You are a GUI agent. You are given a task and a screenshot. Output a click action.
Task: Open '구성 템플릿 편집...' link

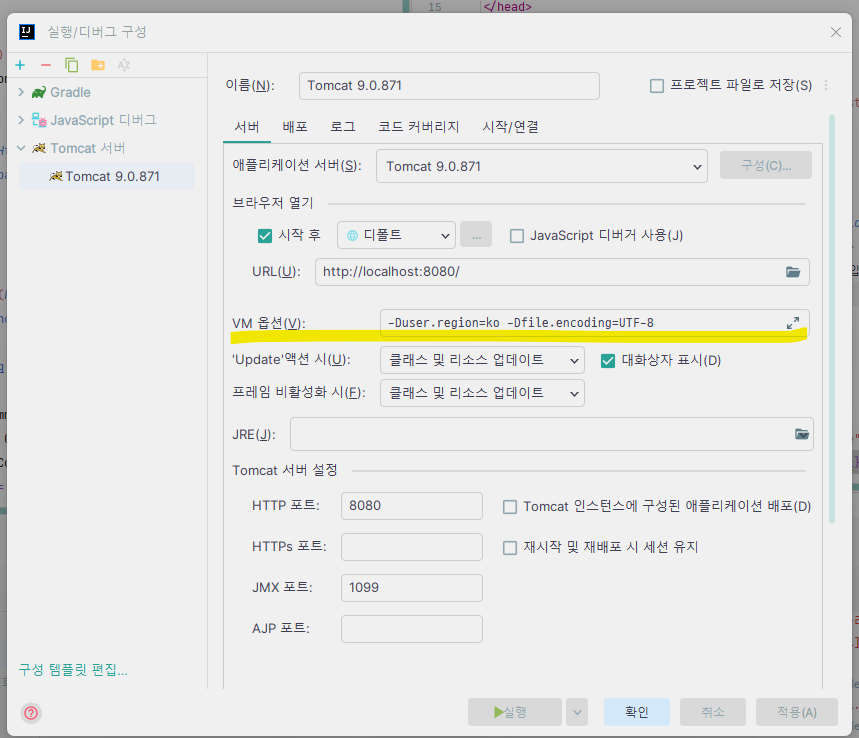tap(73, 670)
